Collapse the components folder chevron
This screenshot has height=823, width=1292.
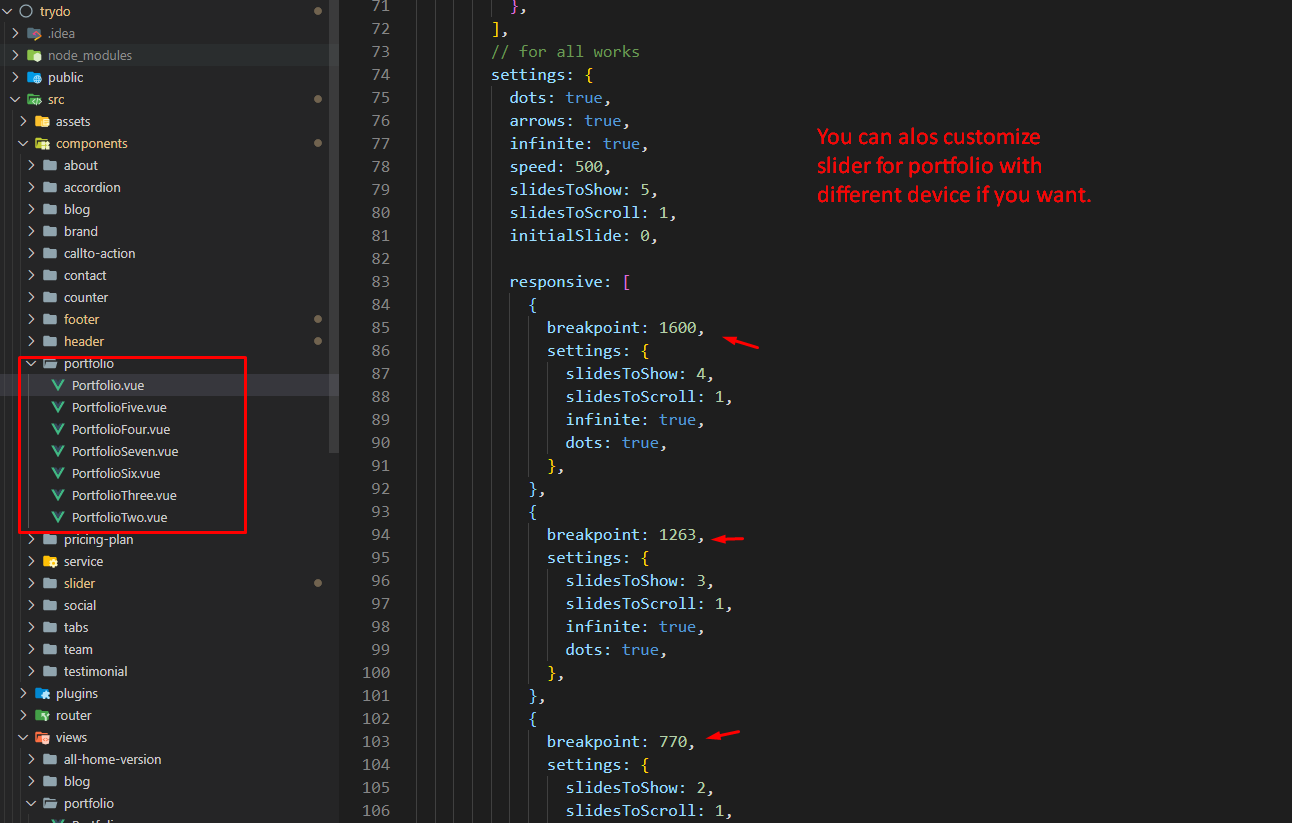pyautogui.click(x=23, y=143)
